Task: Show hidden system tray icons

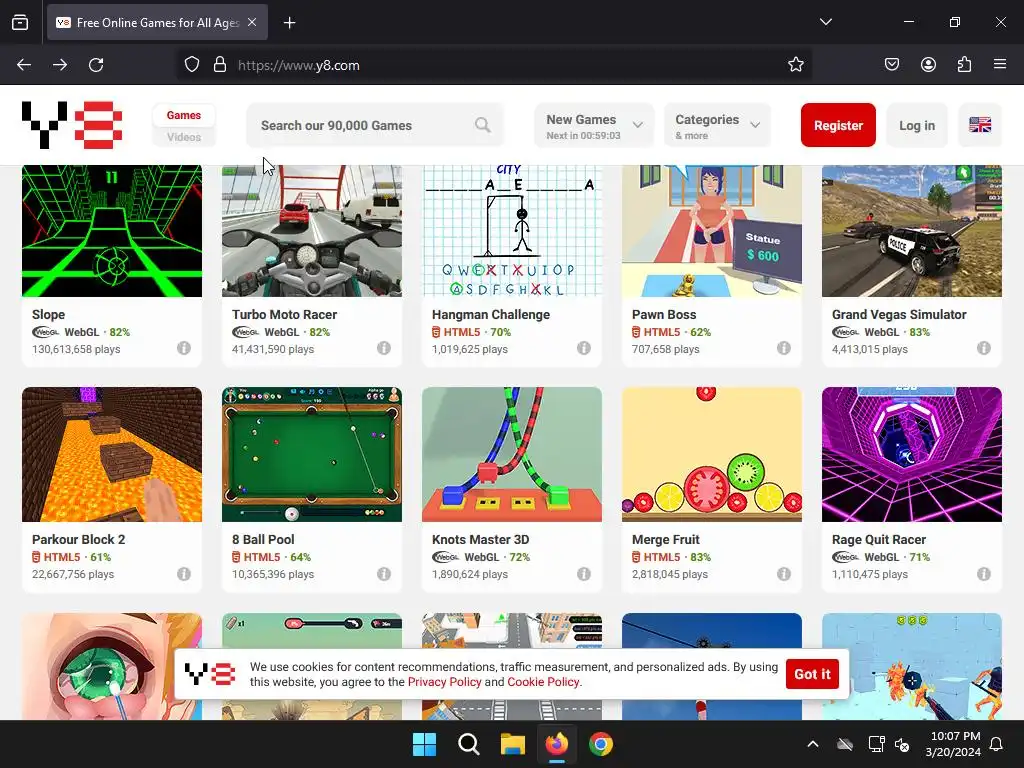Action: pyautogui.click(x=813, y=744)
